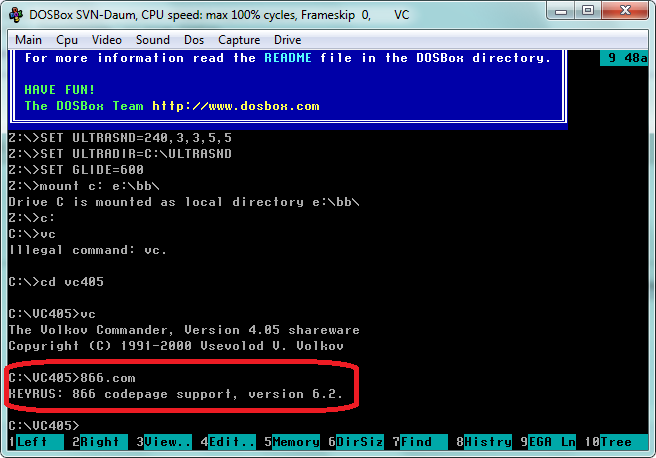This screenshot has height=458, width=656.
Task: Click the http://www.dosbox.com link text
Action: point(236,106)
